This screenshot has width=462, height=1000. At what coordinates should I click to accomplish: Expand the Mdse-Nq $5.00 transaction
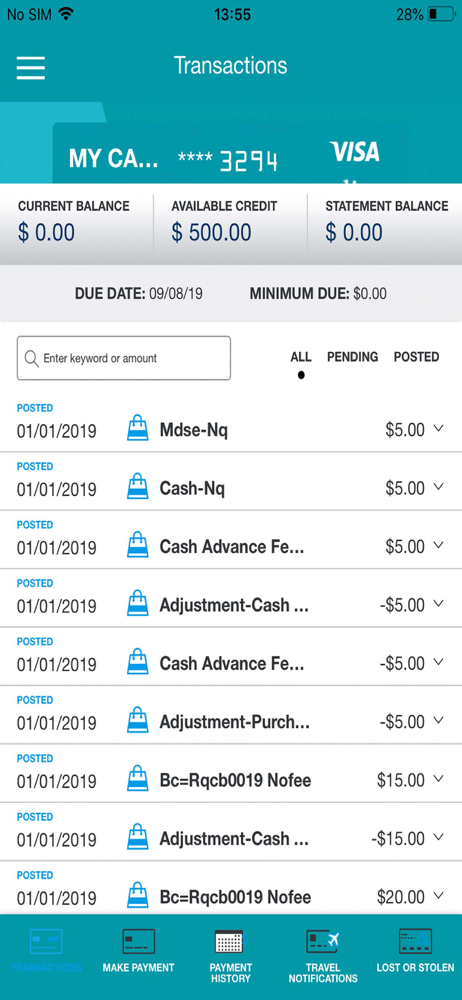tap(438, 429)
